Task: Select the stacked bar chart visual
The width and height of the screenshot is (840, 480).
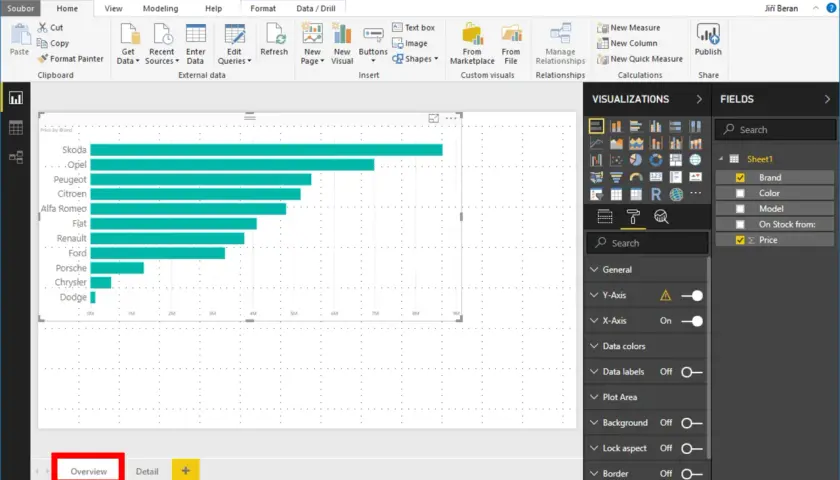Action: [x=596, y=126]
